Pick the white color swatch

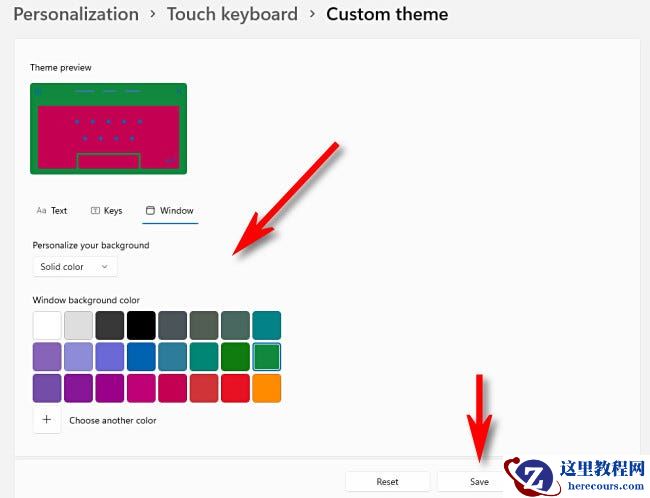(47, 326)
